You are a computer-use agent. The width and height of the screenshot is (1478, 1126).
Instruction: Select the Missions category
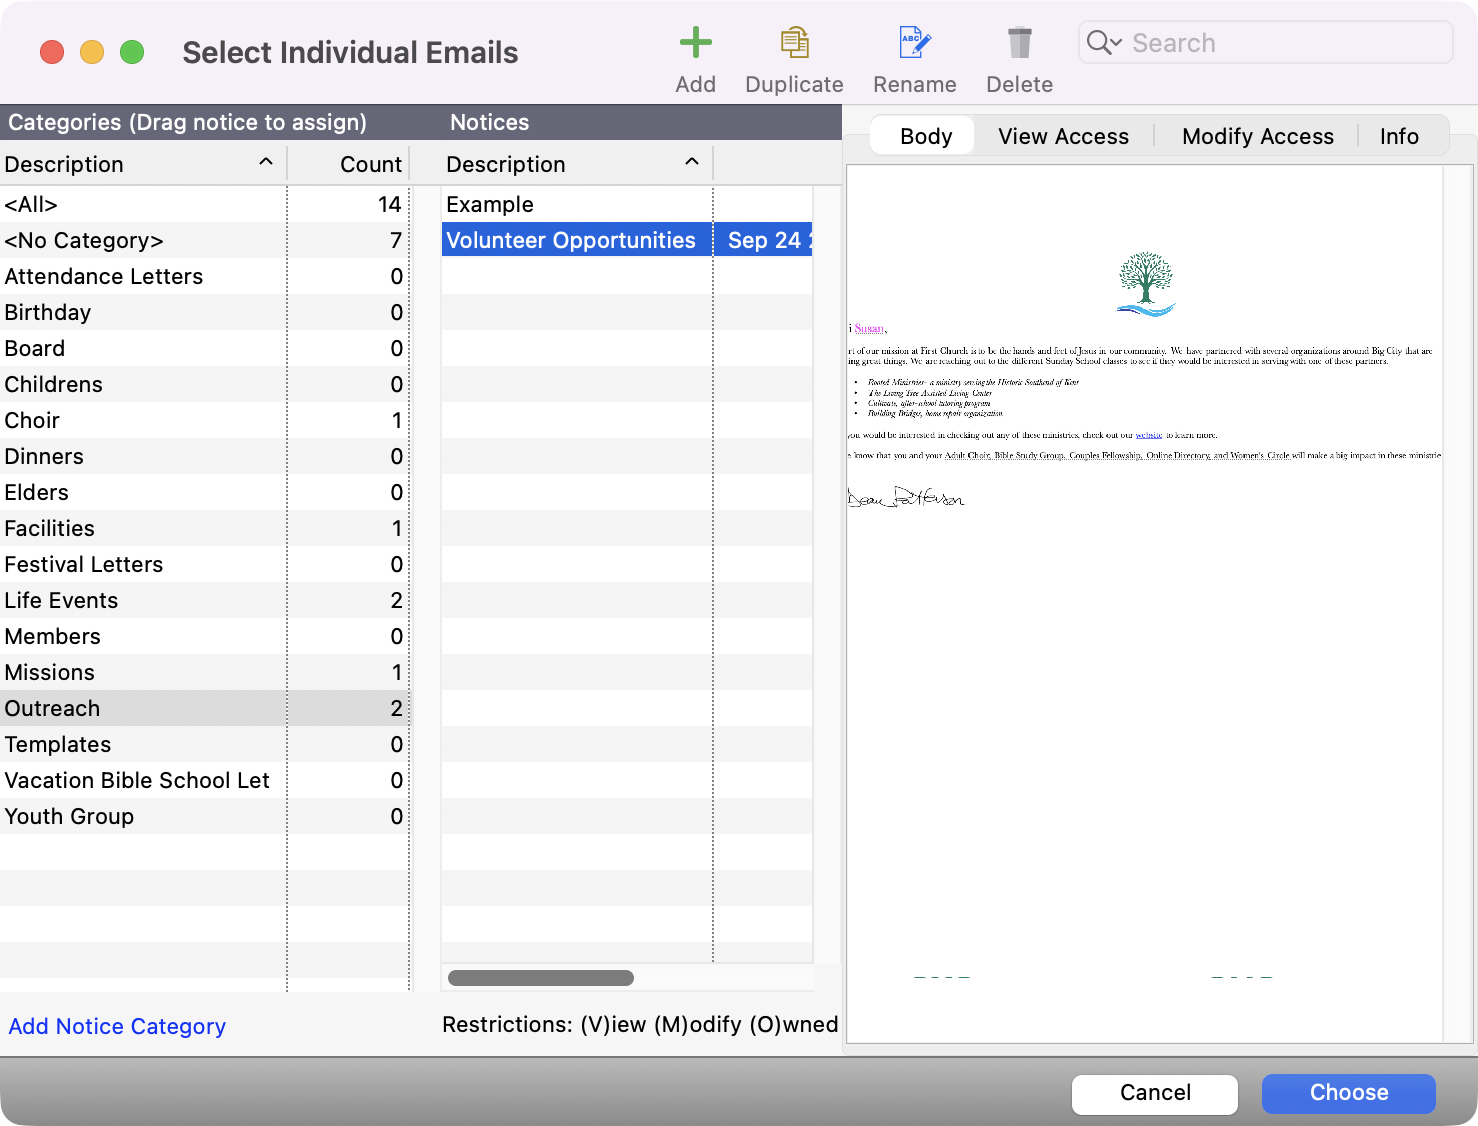coord(204,672)
